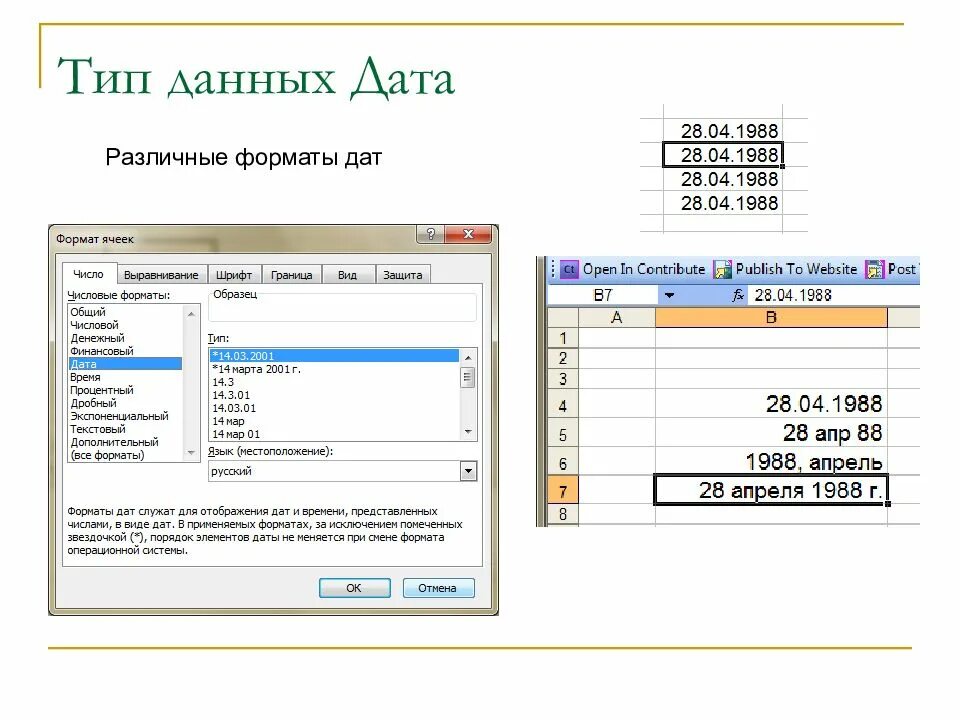The image size is (960, 720).
Task: Click the Тип list scrollbar thumb
Action: tap(468, 377)
